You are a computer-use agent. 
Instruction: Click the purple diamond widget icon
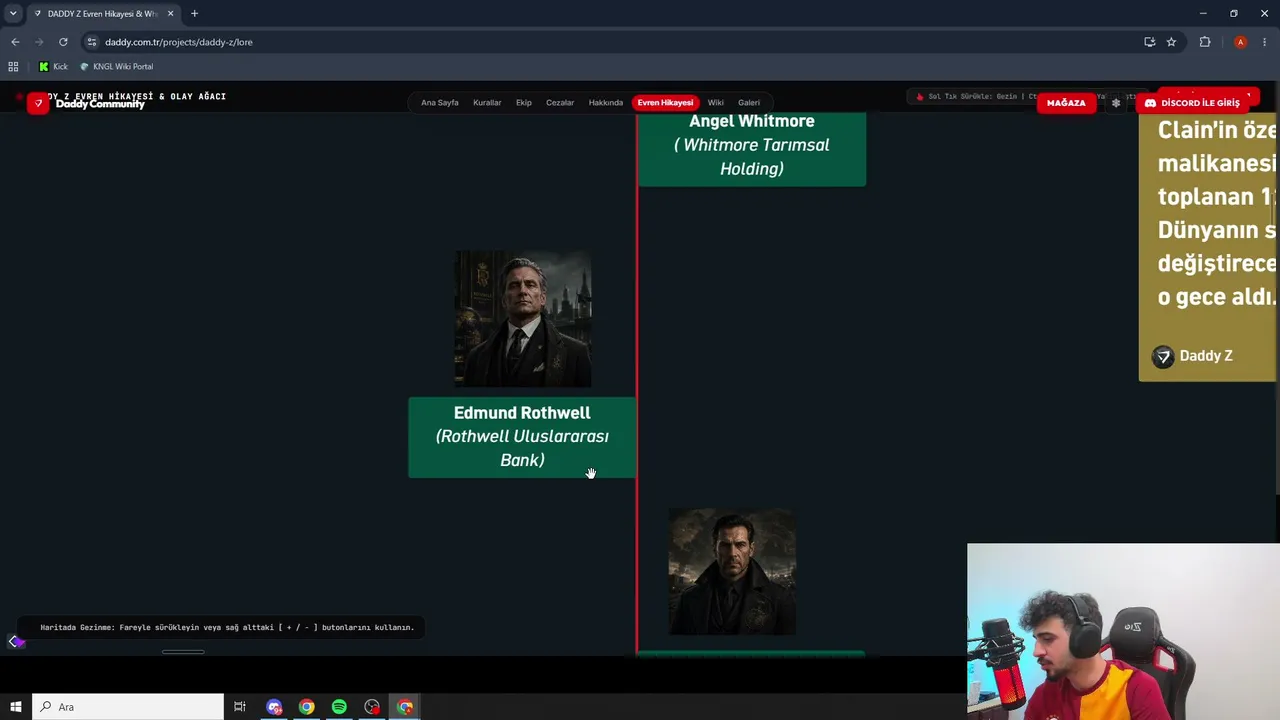(14, 642)
